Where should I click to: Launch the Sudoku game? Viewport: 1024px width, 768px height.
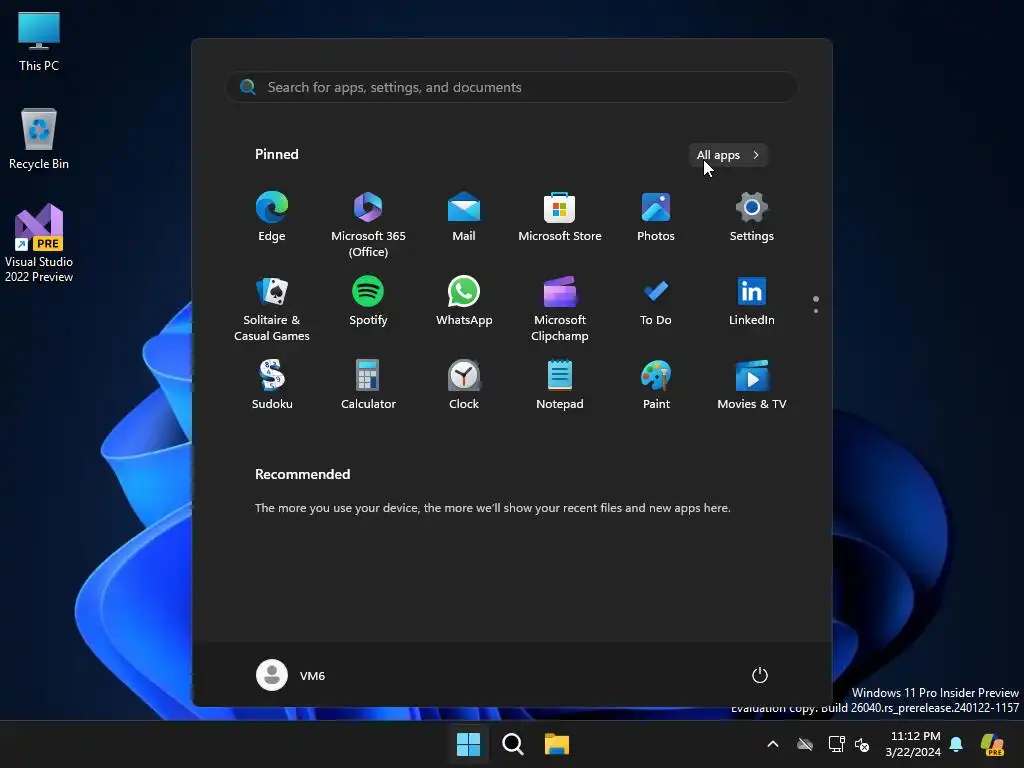point(272,385)
